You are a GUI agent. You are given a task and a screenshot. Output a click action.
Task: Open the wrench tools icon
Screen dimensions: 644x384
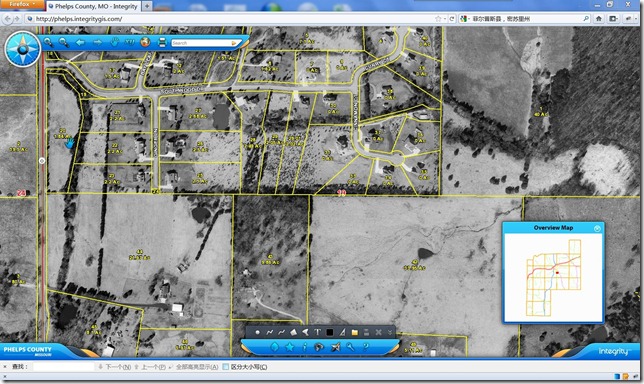[x=350, y=347]
